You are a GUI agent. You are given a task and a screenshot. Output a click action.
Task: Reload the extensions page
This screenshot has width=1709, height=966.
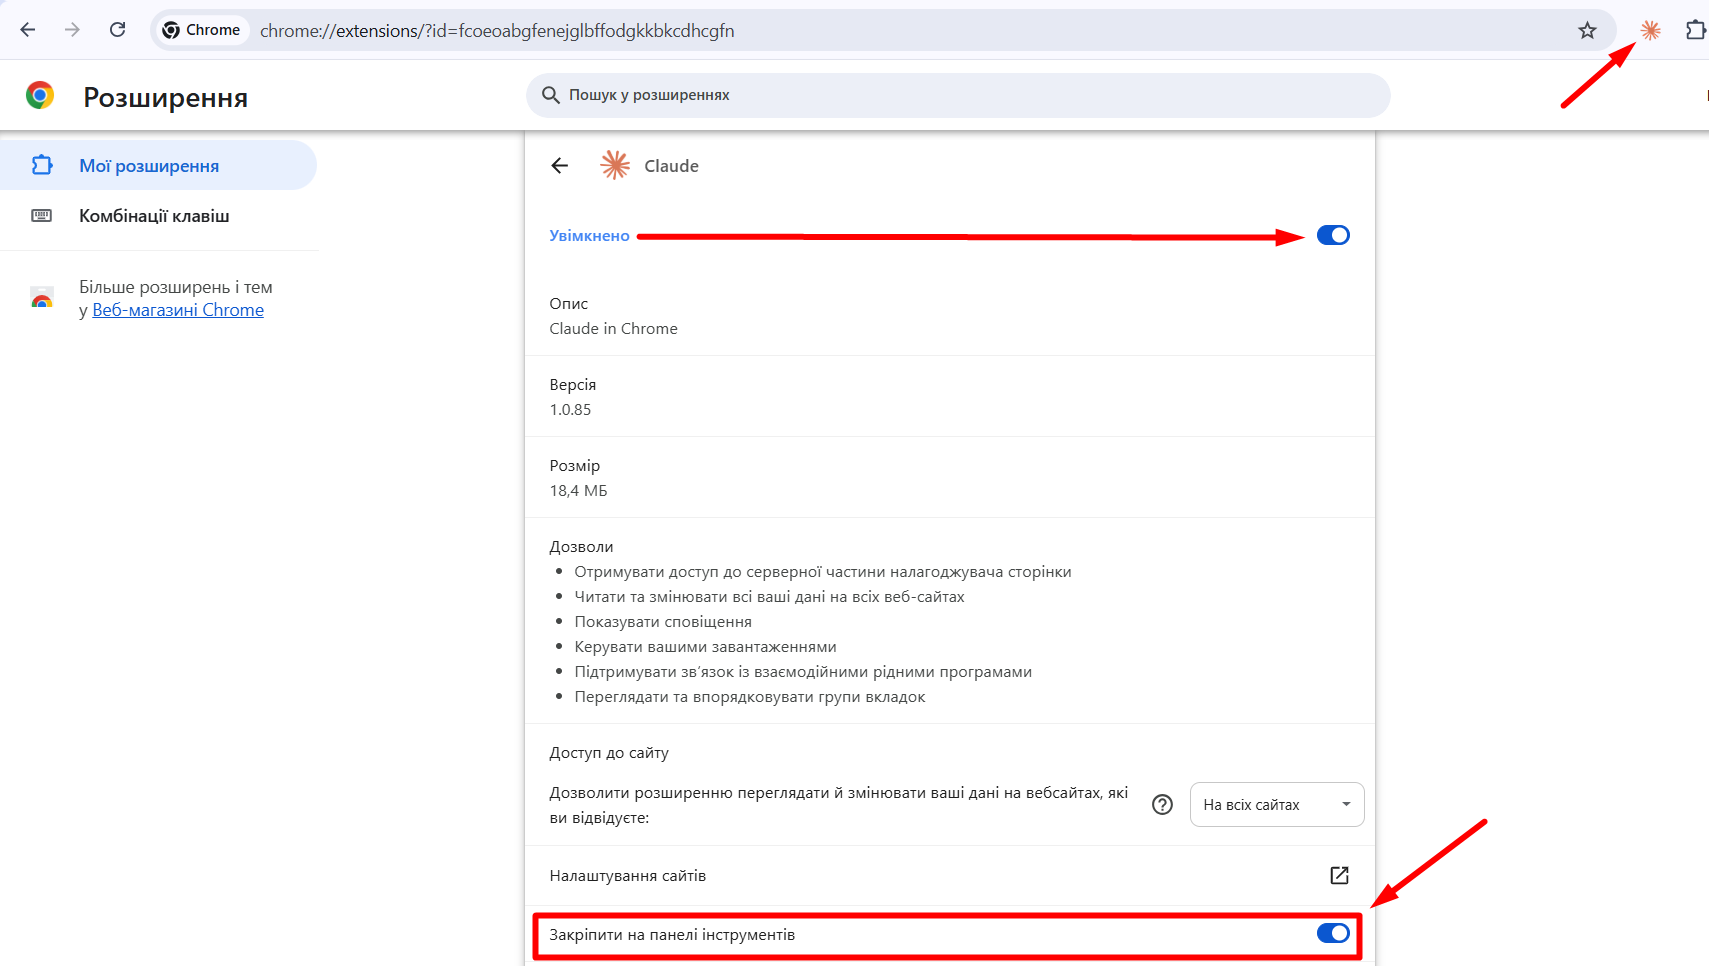click(x=117, y=30)
